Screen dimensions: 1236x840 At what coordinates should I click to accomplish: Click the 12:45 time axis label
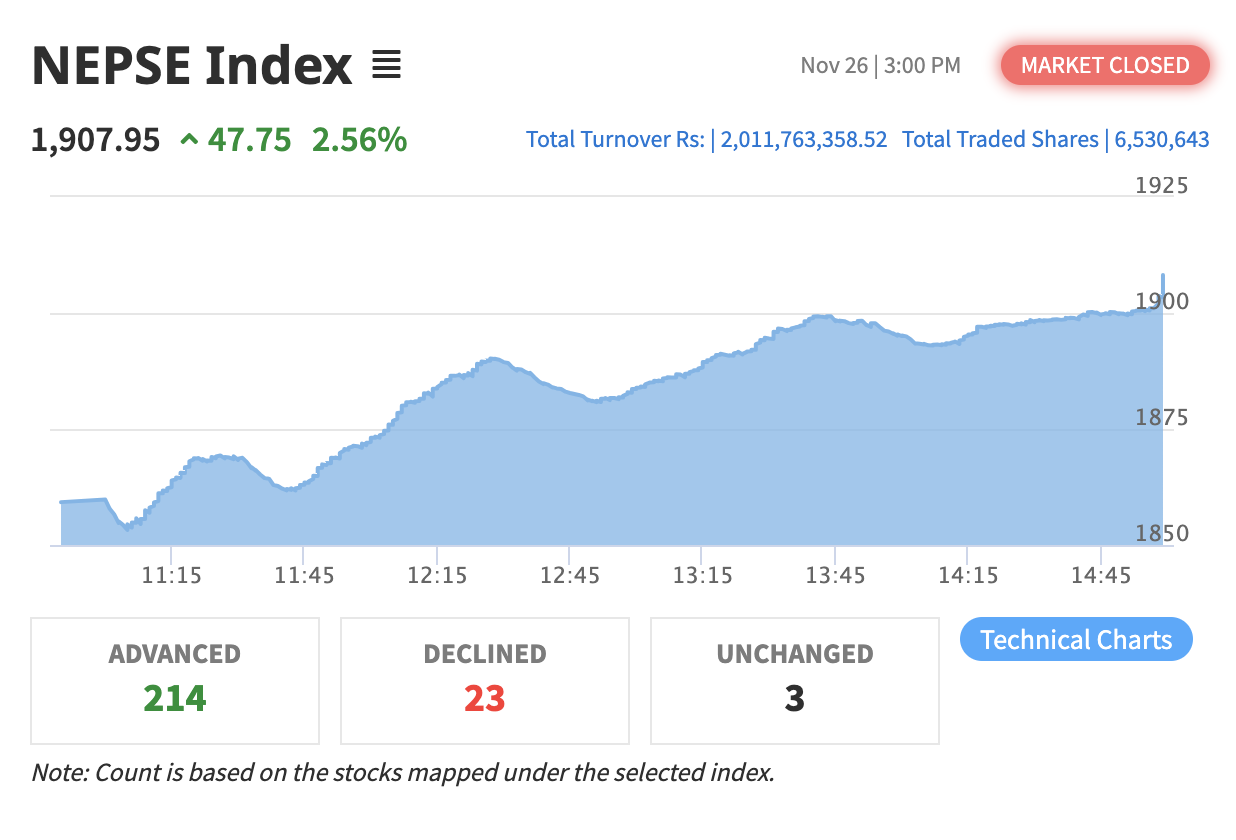(x=568, y=575)
